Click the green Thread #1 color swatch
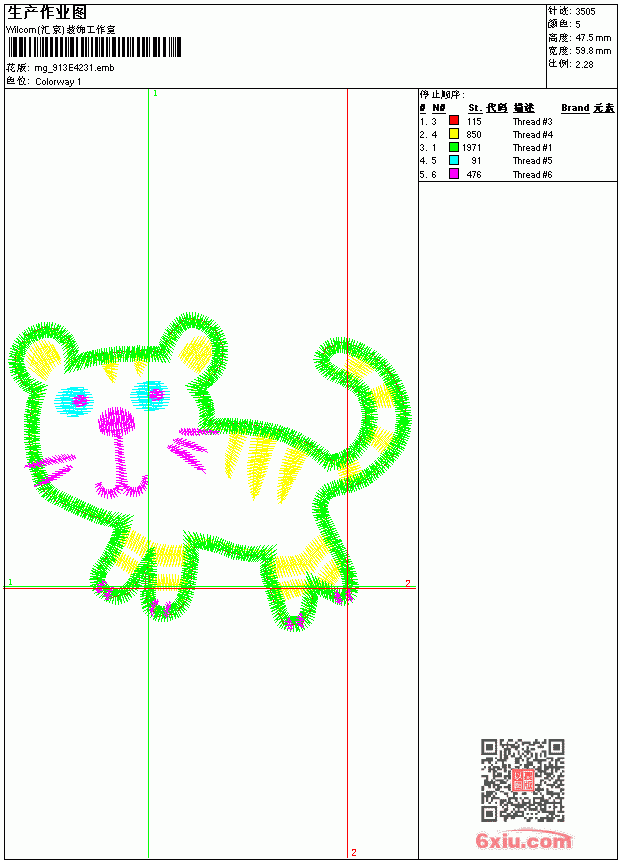 click(x=454, y=147)
